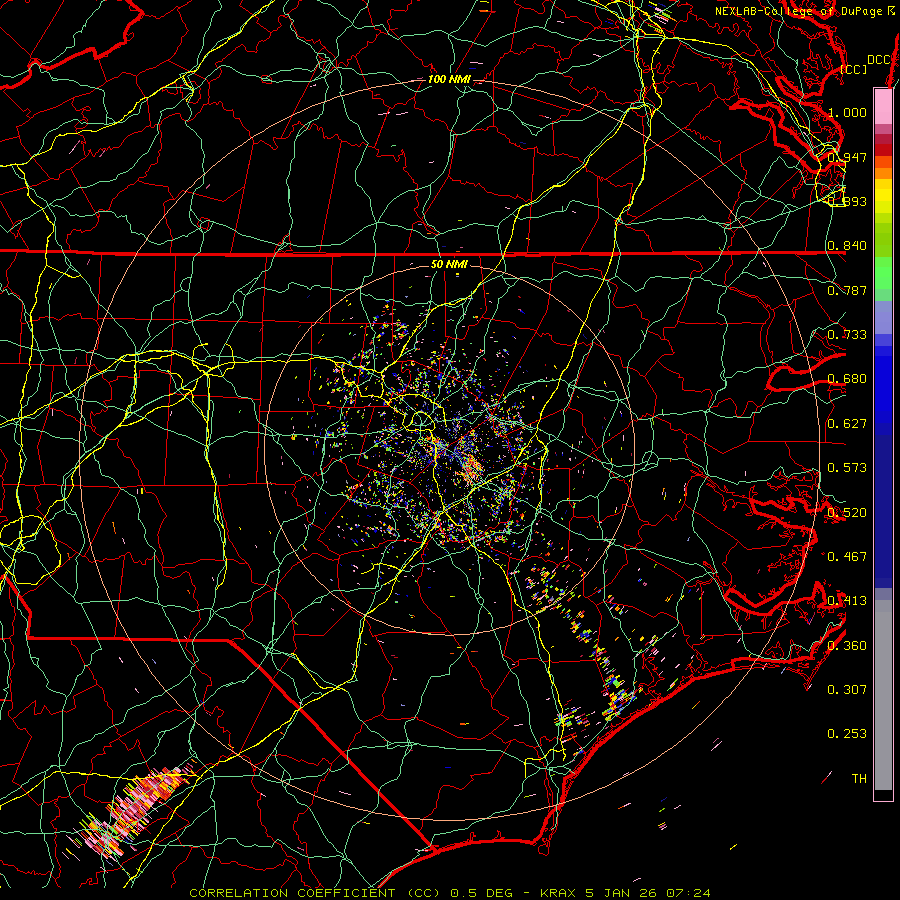Click the 0.680 legend value

pos(847,379)
